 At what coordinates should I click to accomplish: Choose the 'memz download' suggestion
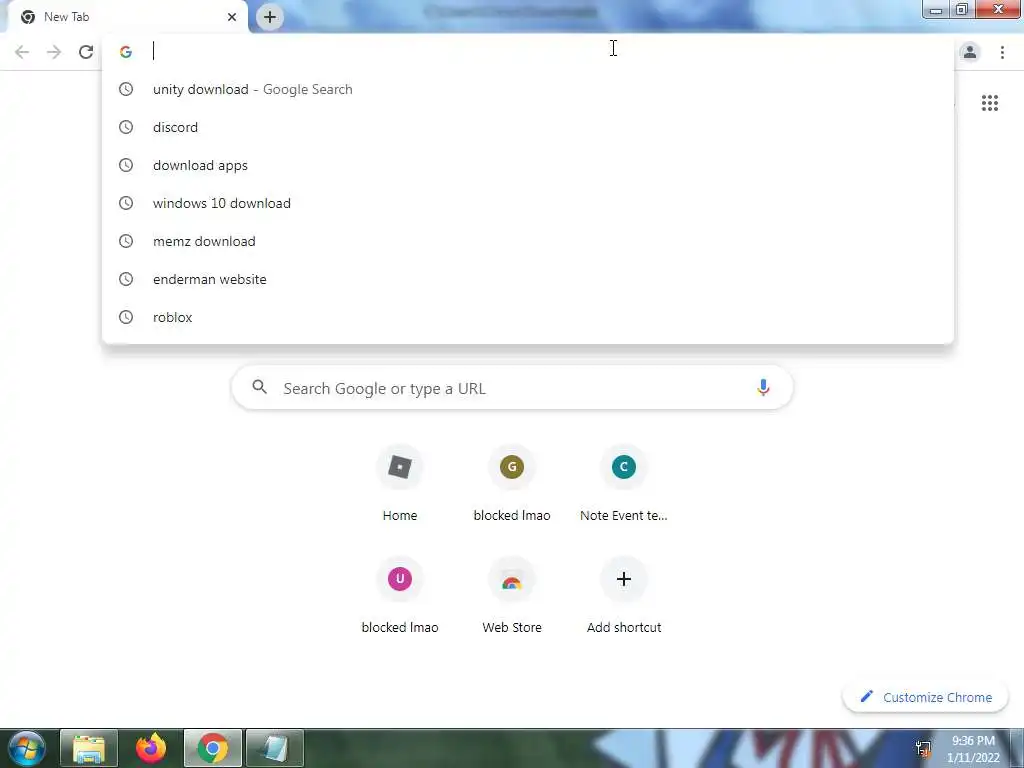(x=528, y=241)
